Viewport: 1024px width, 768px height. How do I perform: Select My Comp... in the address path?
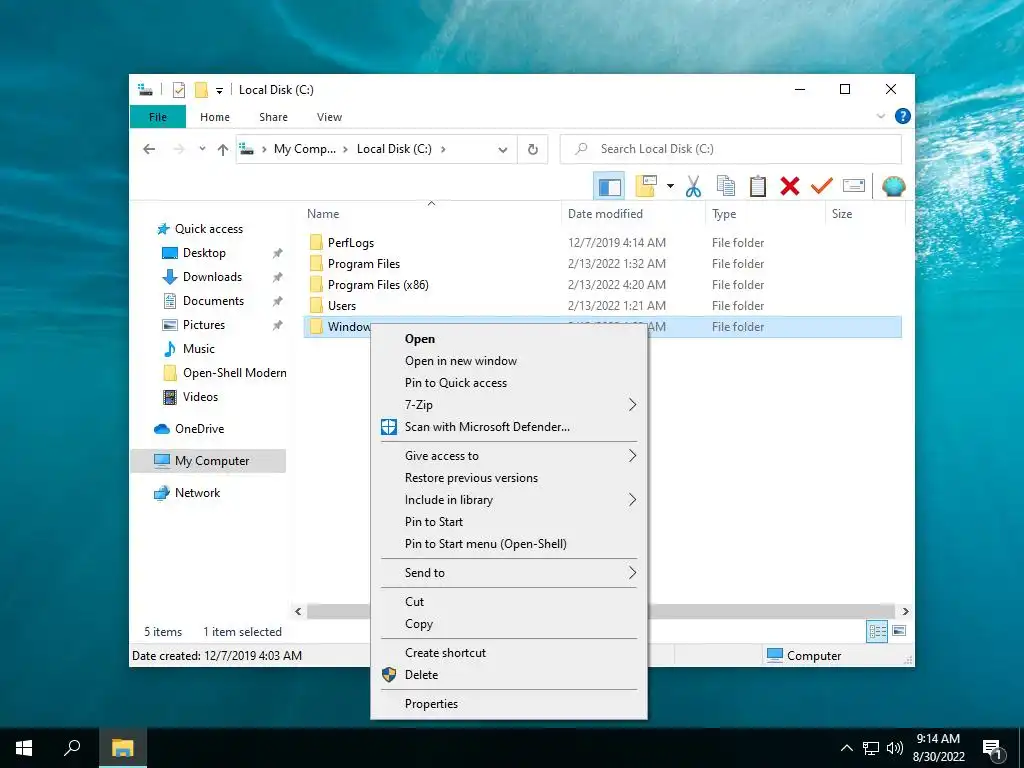305,149
